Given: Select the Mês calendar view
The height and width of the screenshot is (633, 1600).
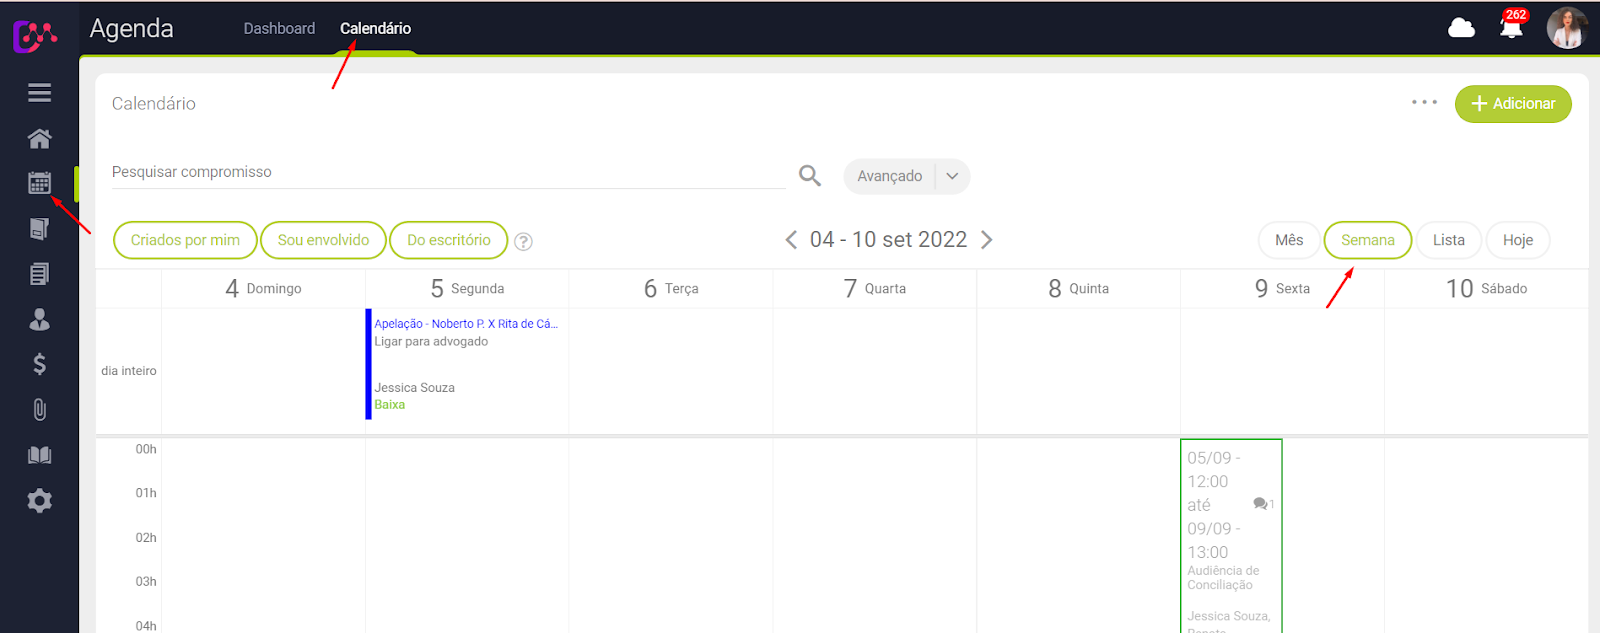Looking at the screenshot, I should point(1289,240).
